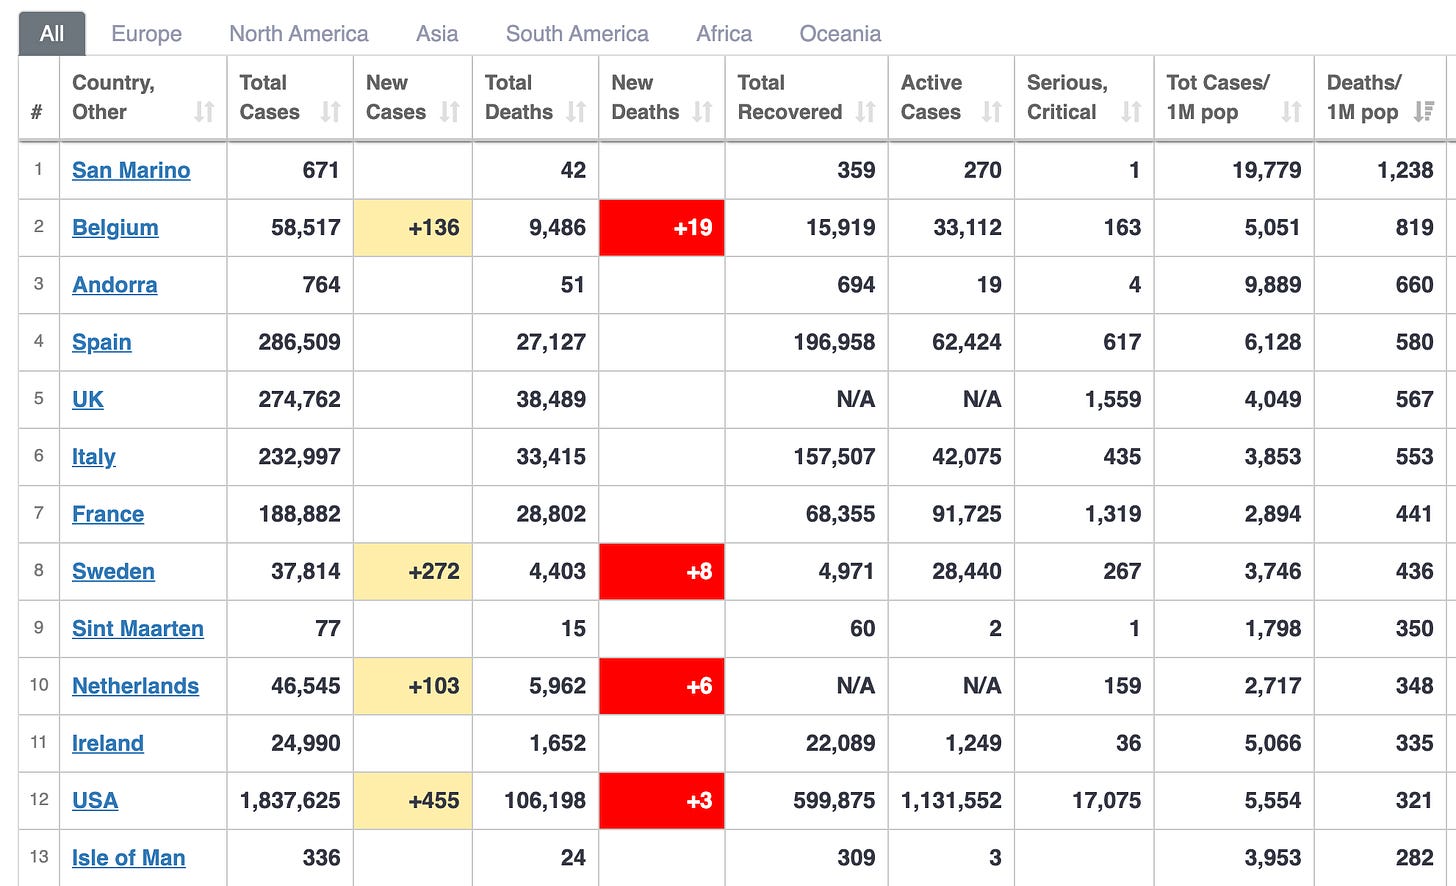Select France active cases value 91,725
The height and width of the screenshot is (886, 1456).
click(966, 514)
